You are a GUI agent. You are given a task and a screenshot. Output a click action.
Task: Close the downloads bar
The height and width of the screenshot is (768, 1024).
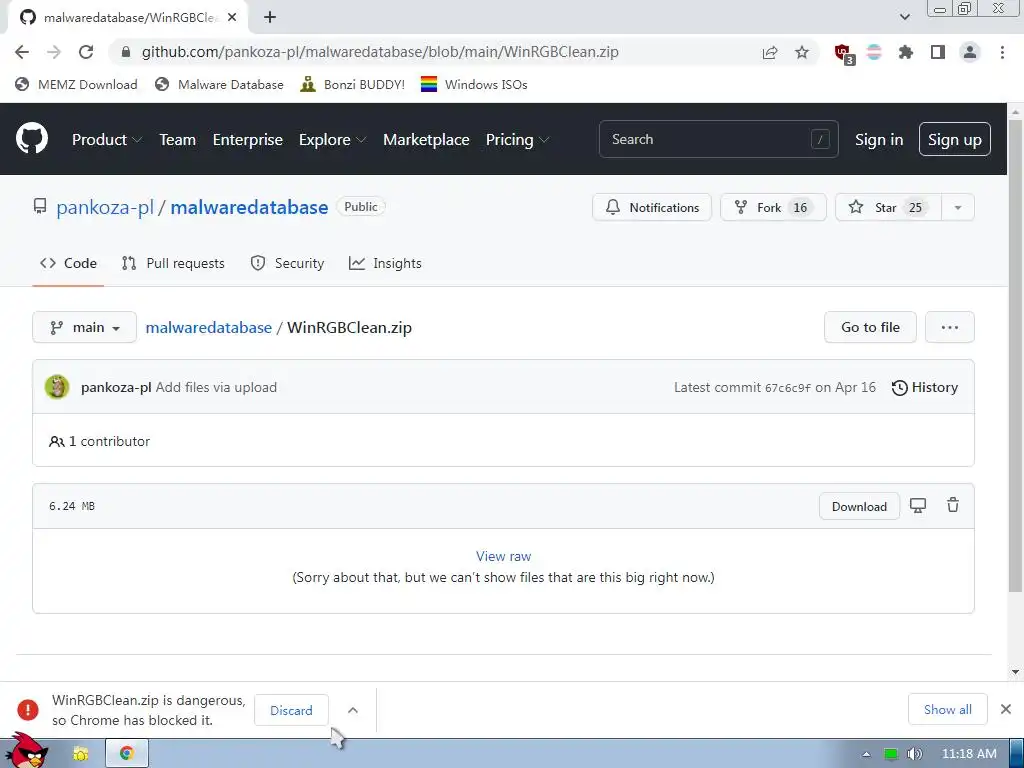pyautogui.click(x=1006, y=709)
